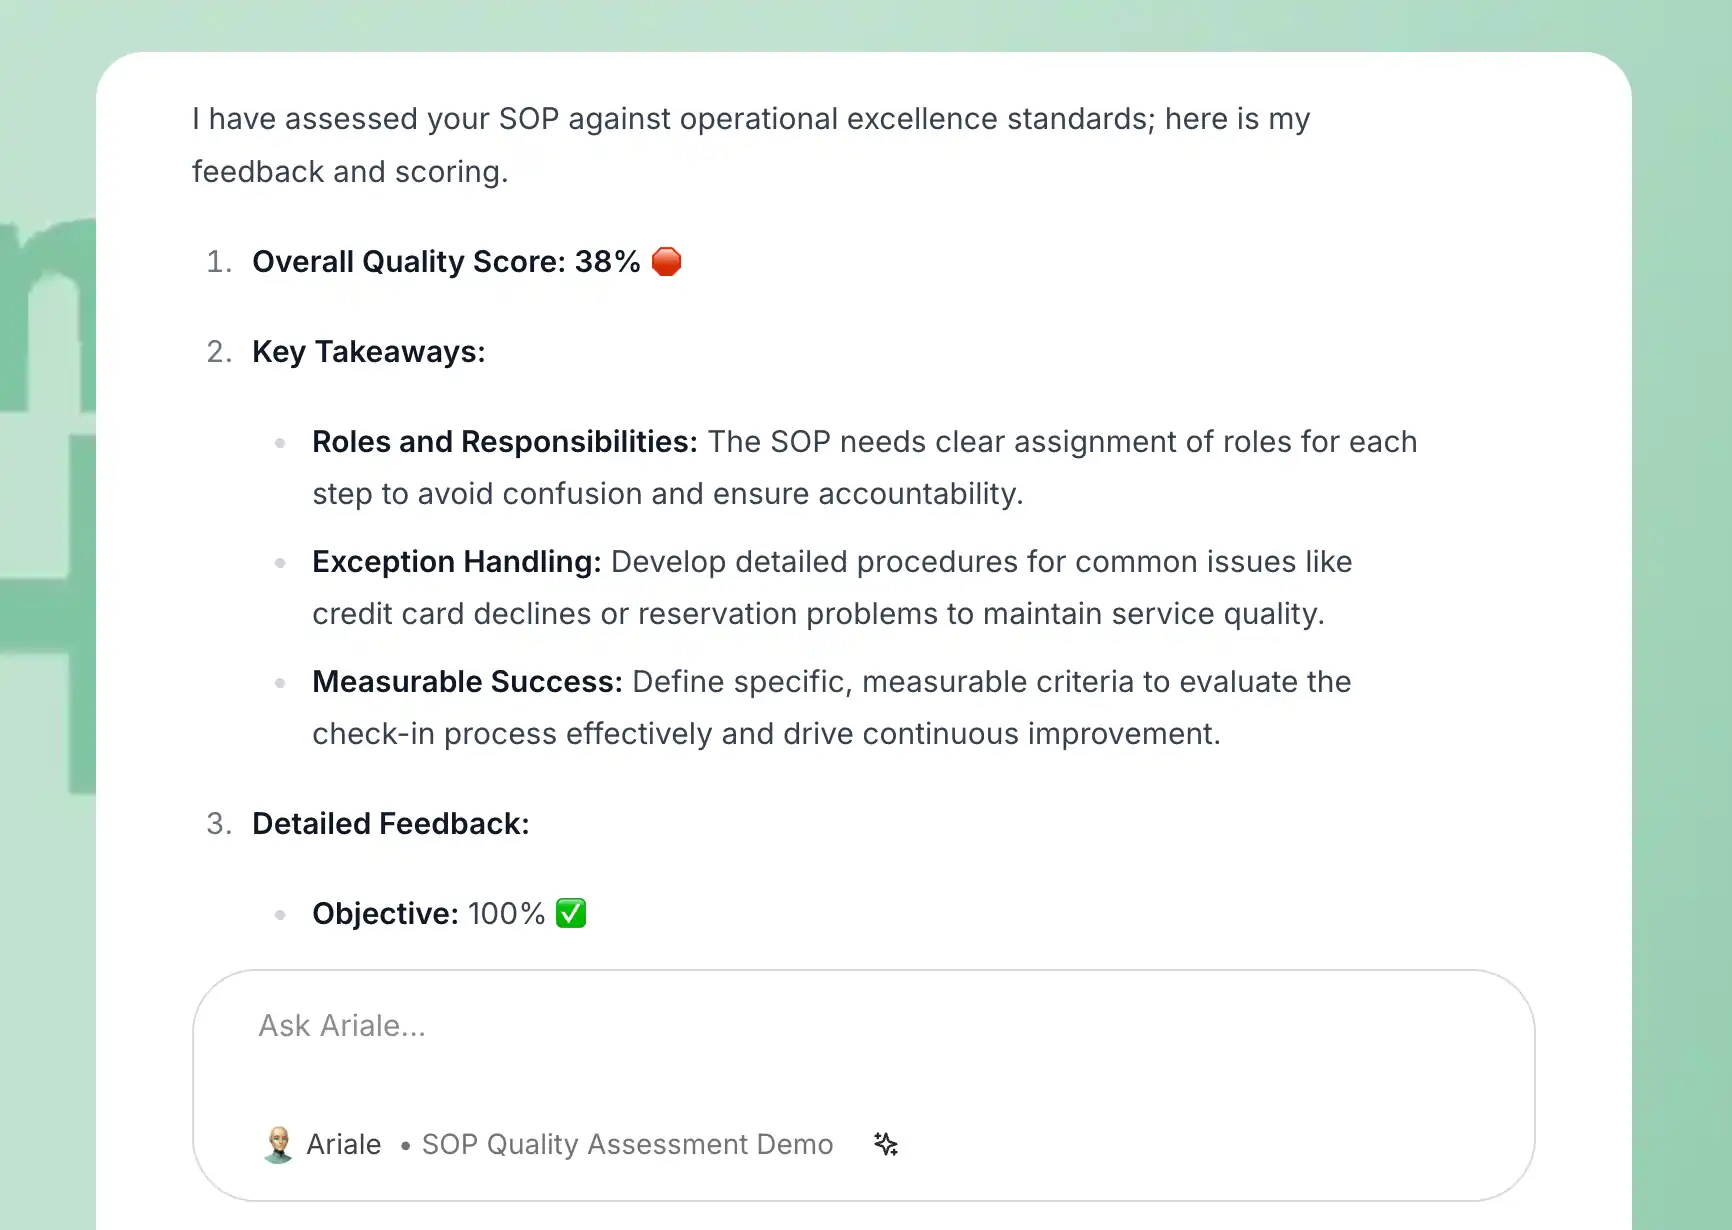
Task: Click the sparkle AI icon
Action: pos(886,1144)
